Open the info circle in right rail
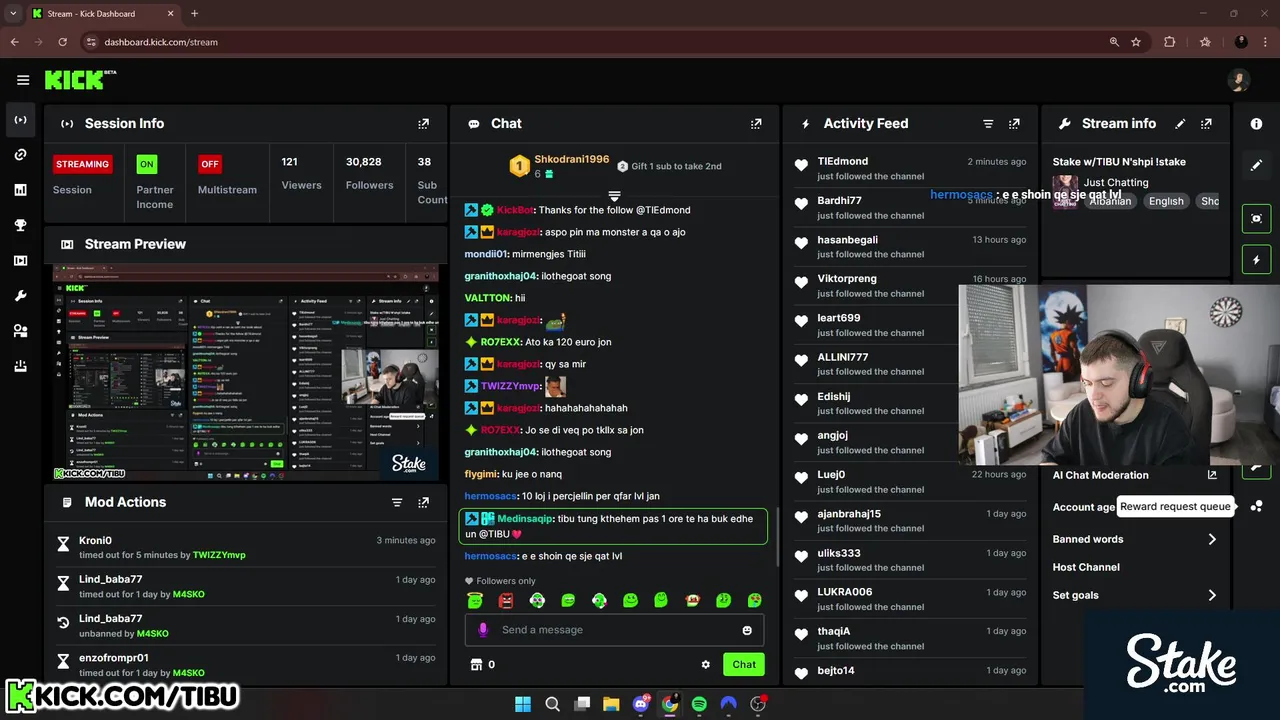Image resolution: width=1280 pixels, height=720 pixels. [1257, 124]
